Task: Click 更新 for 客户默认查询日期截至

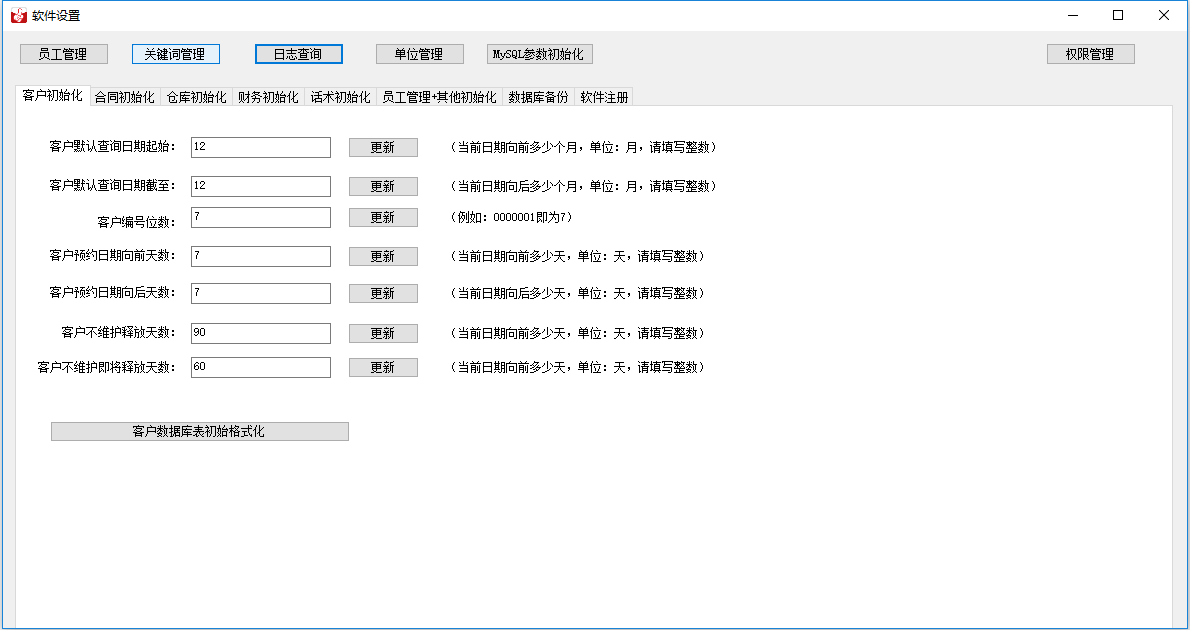Action: pos(383,186)
